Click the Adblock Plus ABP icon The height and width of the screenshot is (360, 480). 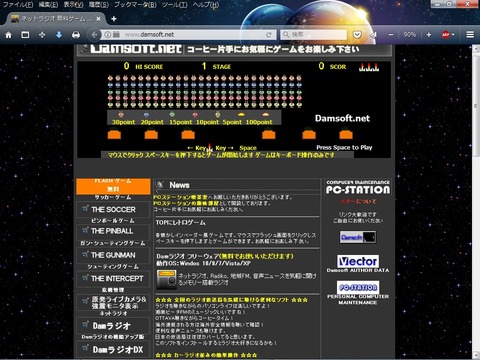pyautogui.click(x=445, y=35)
